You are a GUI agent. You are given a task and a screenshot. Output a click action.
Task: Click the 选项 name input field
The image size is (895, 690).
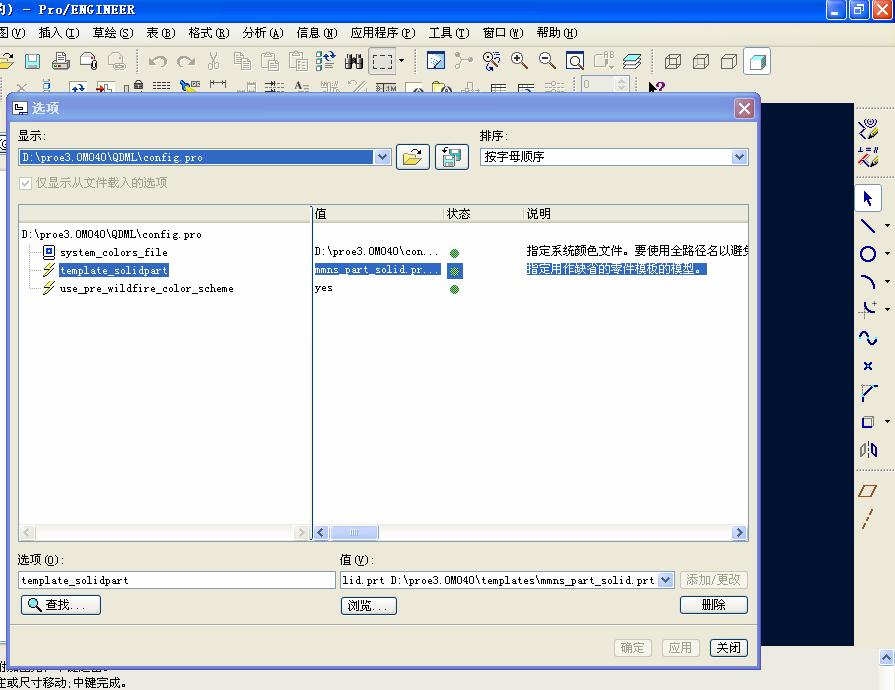176,580
